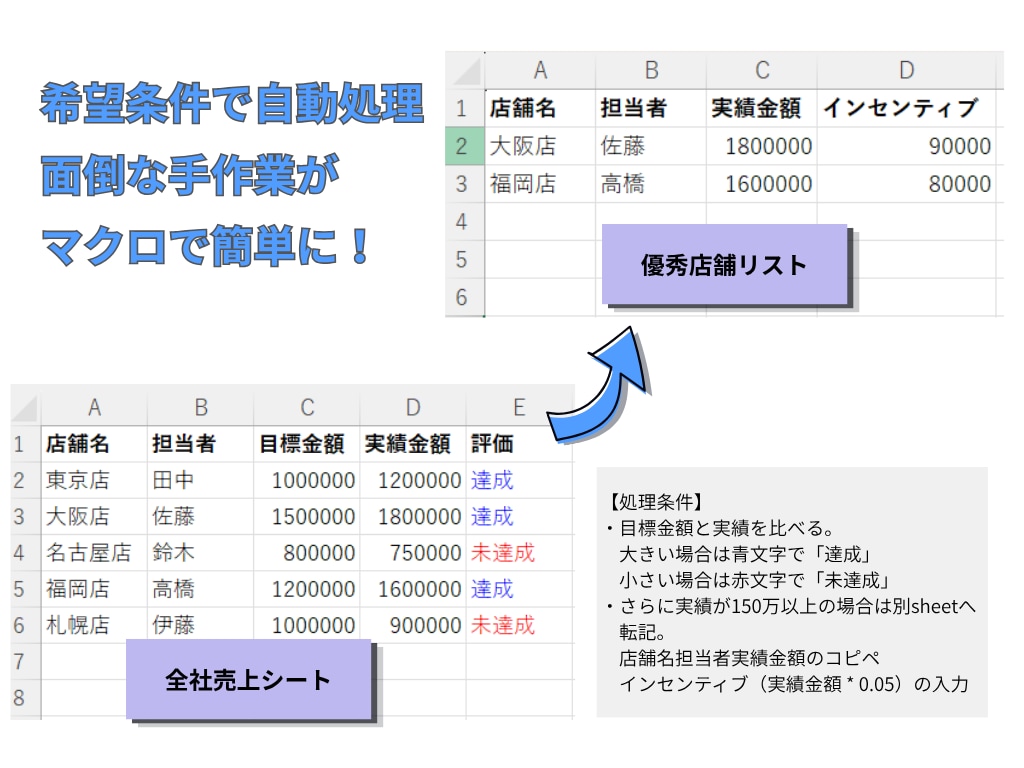Select row 3 header in 優秀店舗リスト sheet
The width and height of the screenshot is (1024, 768).
462,184
